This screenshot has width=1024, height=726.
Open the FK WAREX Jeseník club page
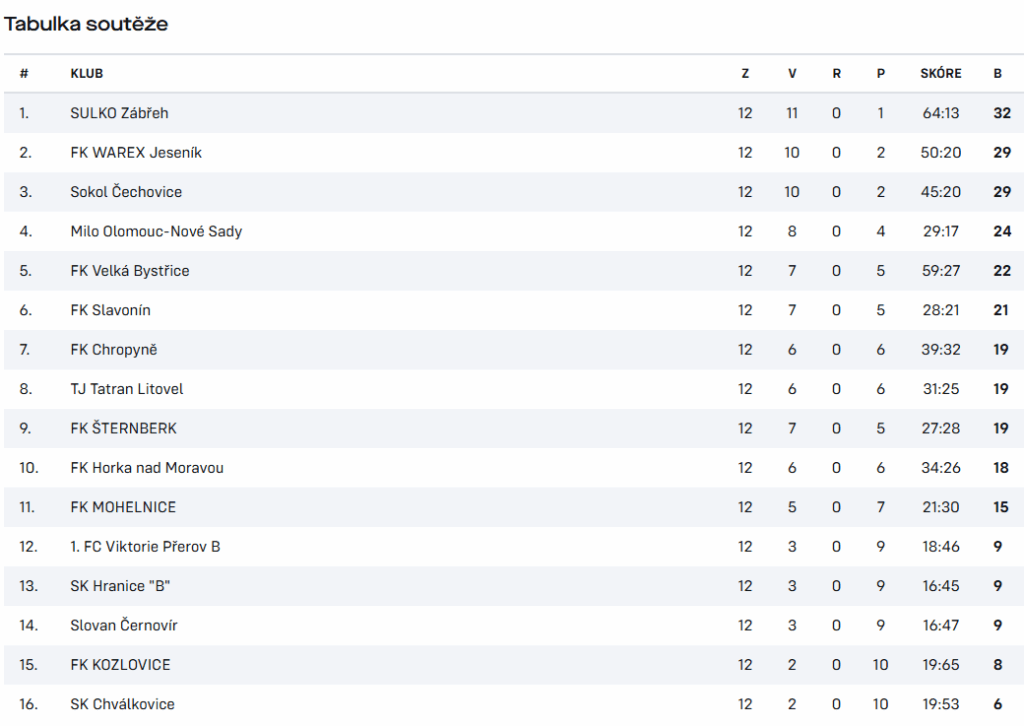[x=136, y=152]
